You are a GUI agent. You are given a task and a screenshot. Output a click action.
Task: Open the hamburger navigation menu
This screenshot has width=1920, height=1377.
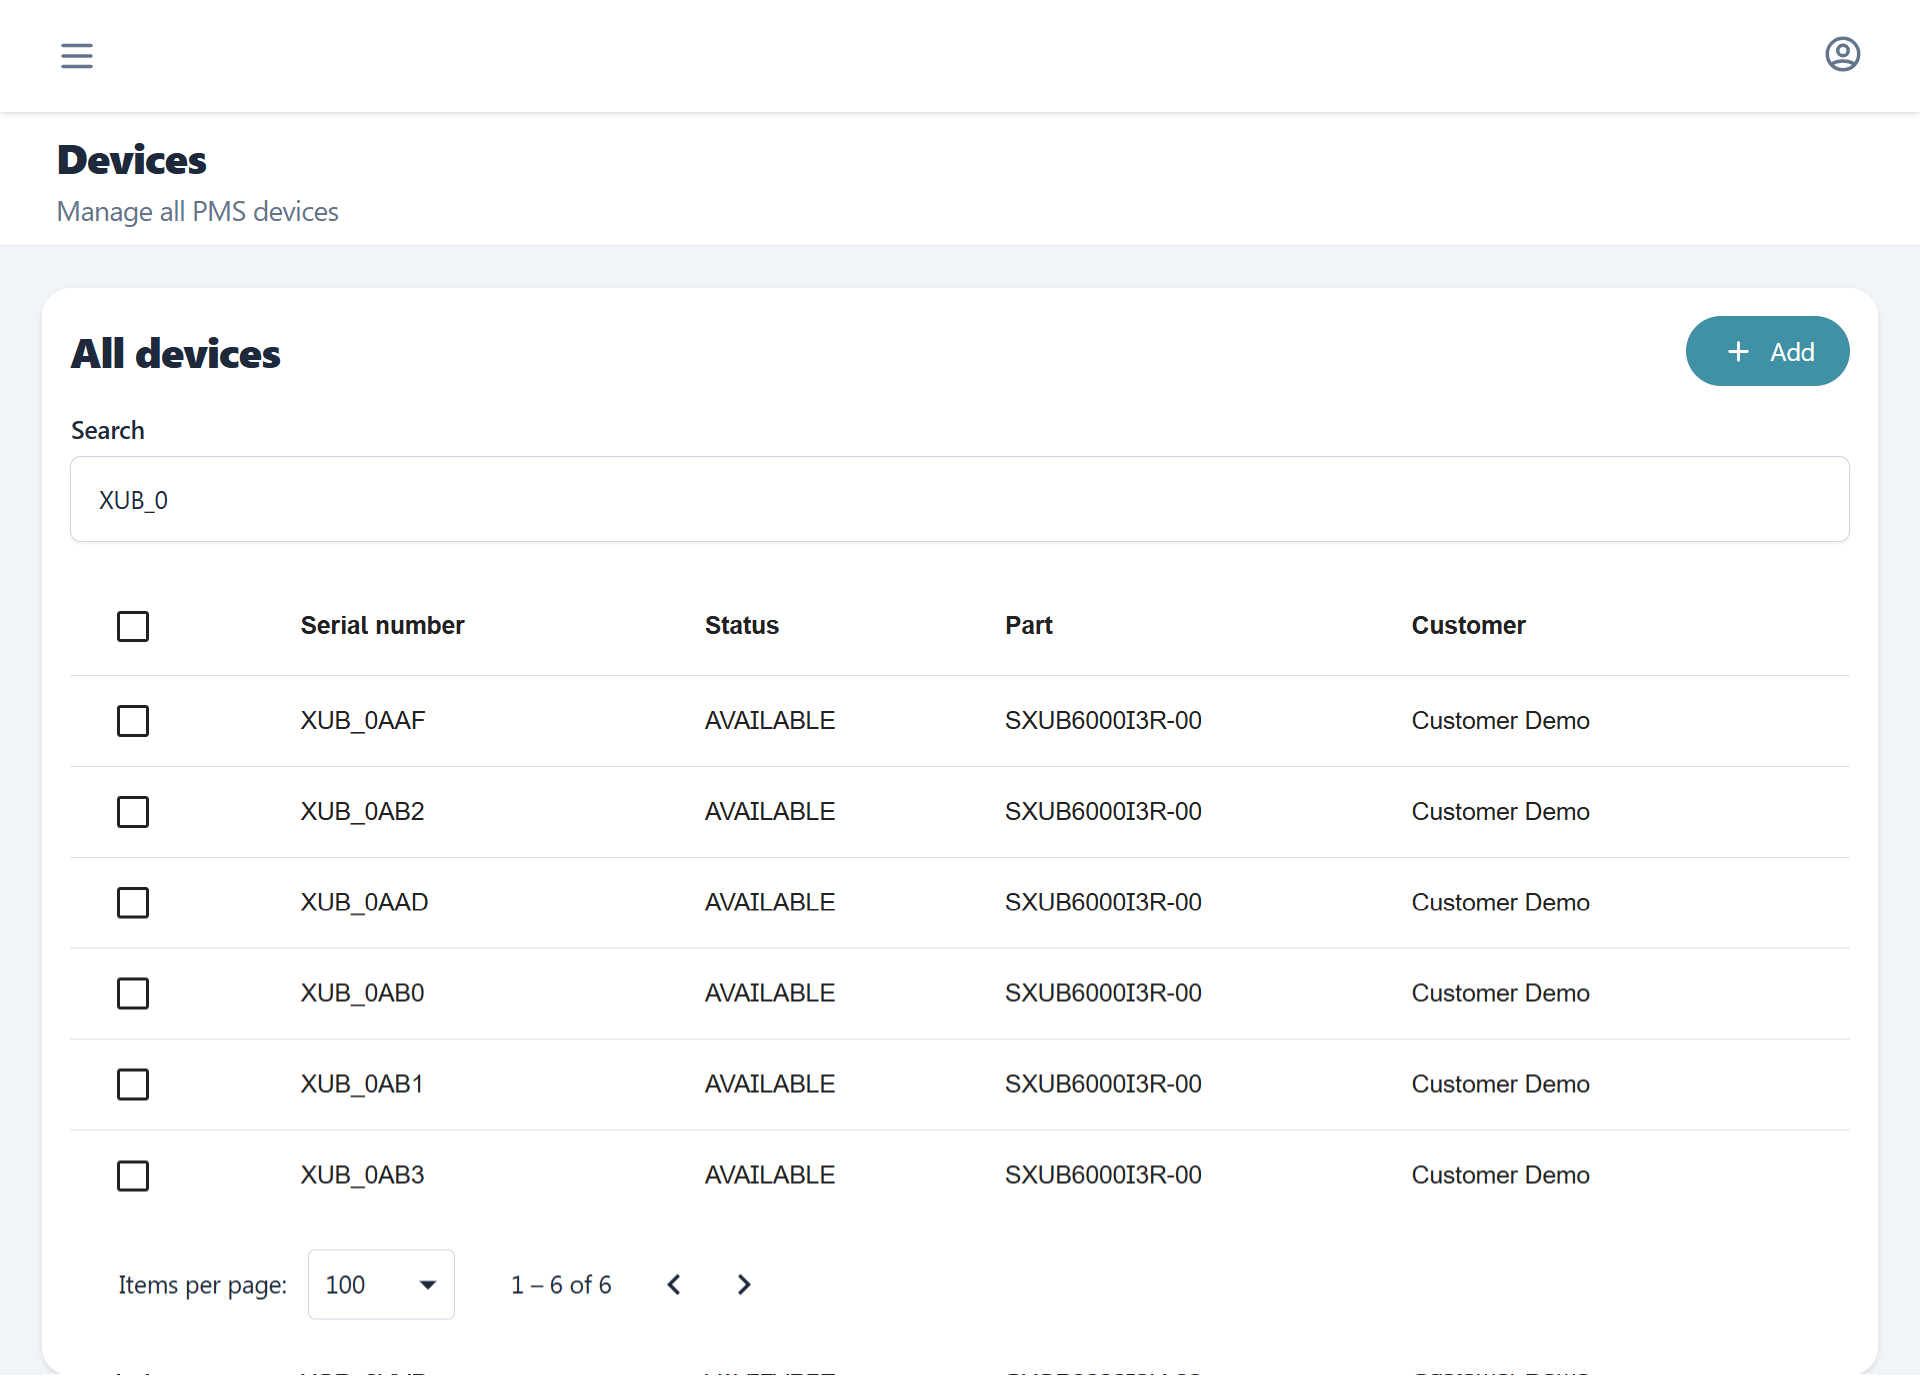77,55
